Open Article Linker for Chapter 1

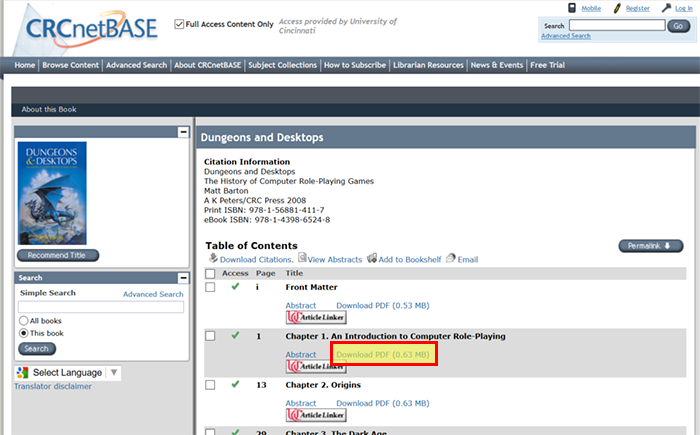tap(316, 366)
